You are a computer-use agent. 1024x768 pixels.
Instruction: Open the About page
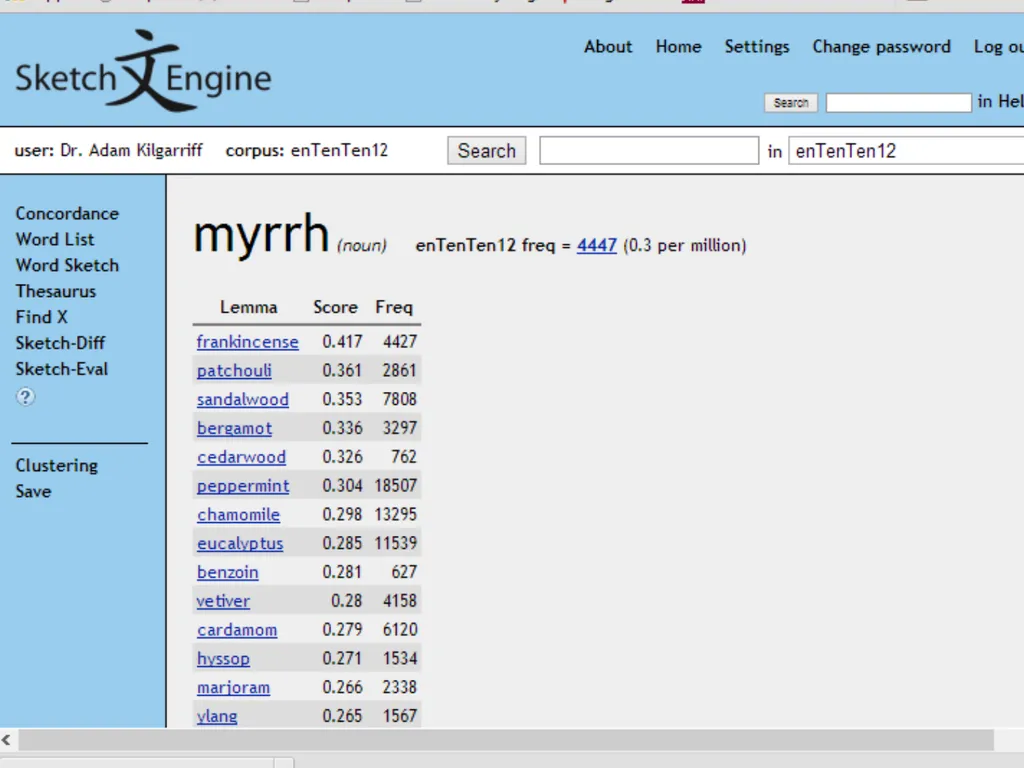(x=608, y=46)
